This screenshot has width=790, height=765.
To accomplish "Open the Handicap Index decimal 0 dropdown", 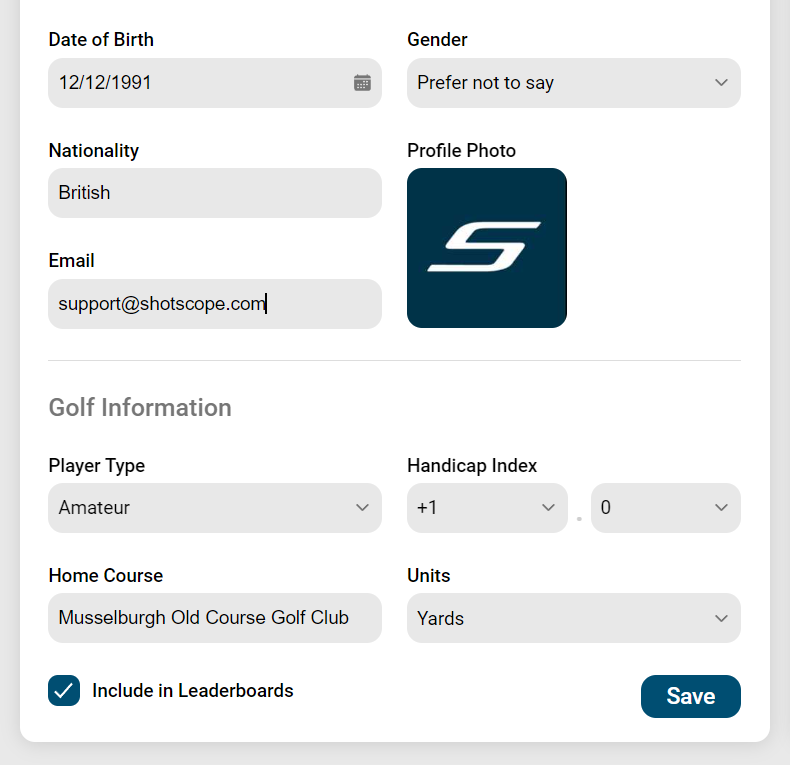I will click(666, 507).
